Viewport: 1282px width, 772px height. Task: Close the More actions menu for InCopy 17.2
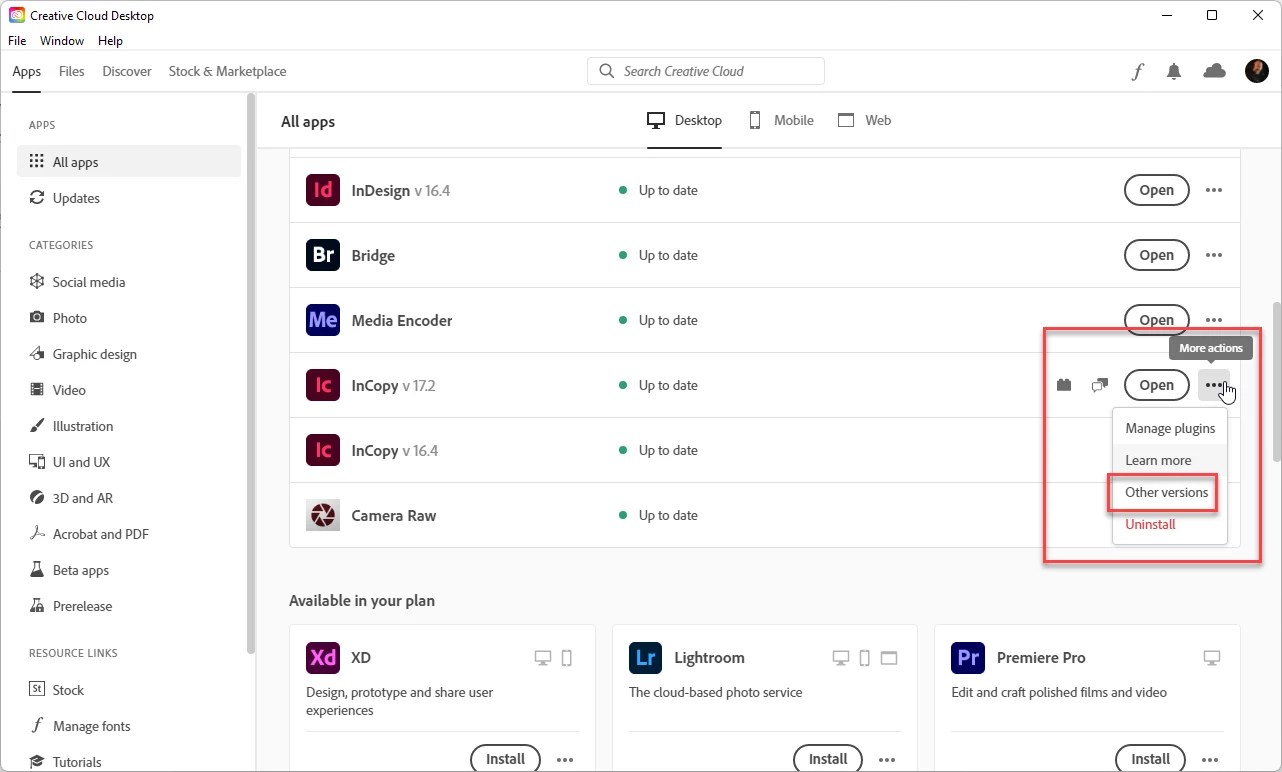click(x=1214, y=385)
